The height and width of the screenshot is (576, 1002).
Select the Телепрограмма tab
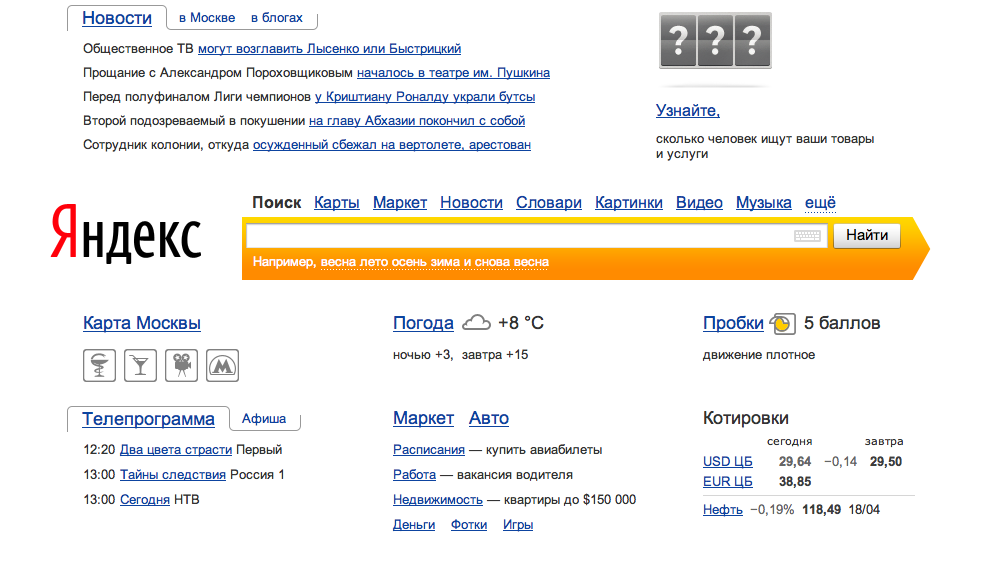point(148,419)
